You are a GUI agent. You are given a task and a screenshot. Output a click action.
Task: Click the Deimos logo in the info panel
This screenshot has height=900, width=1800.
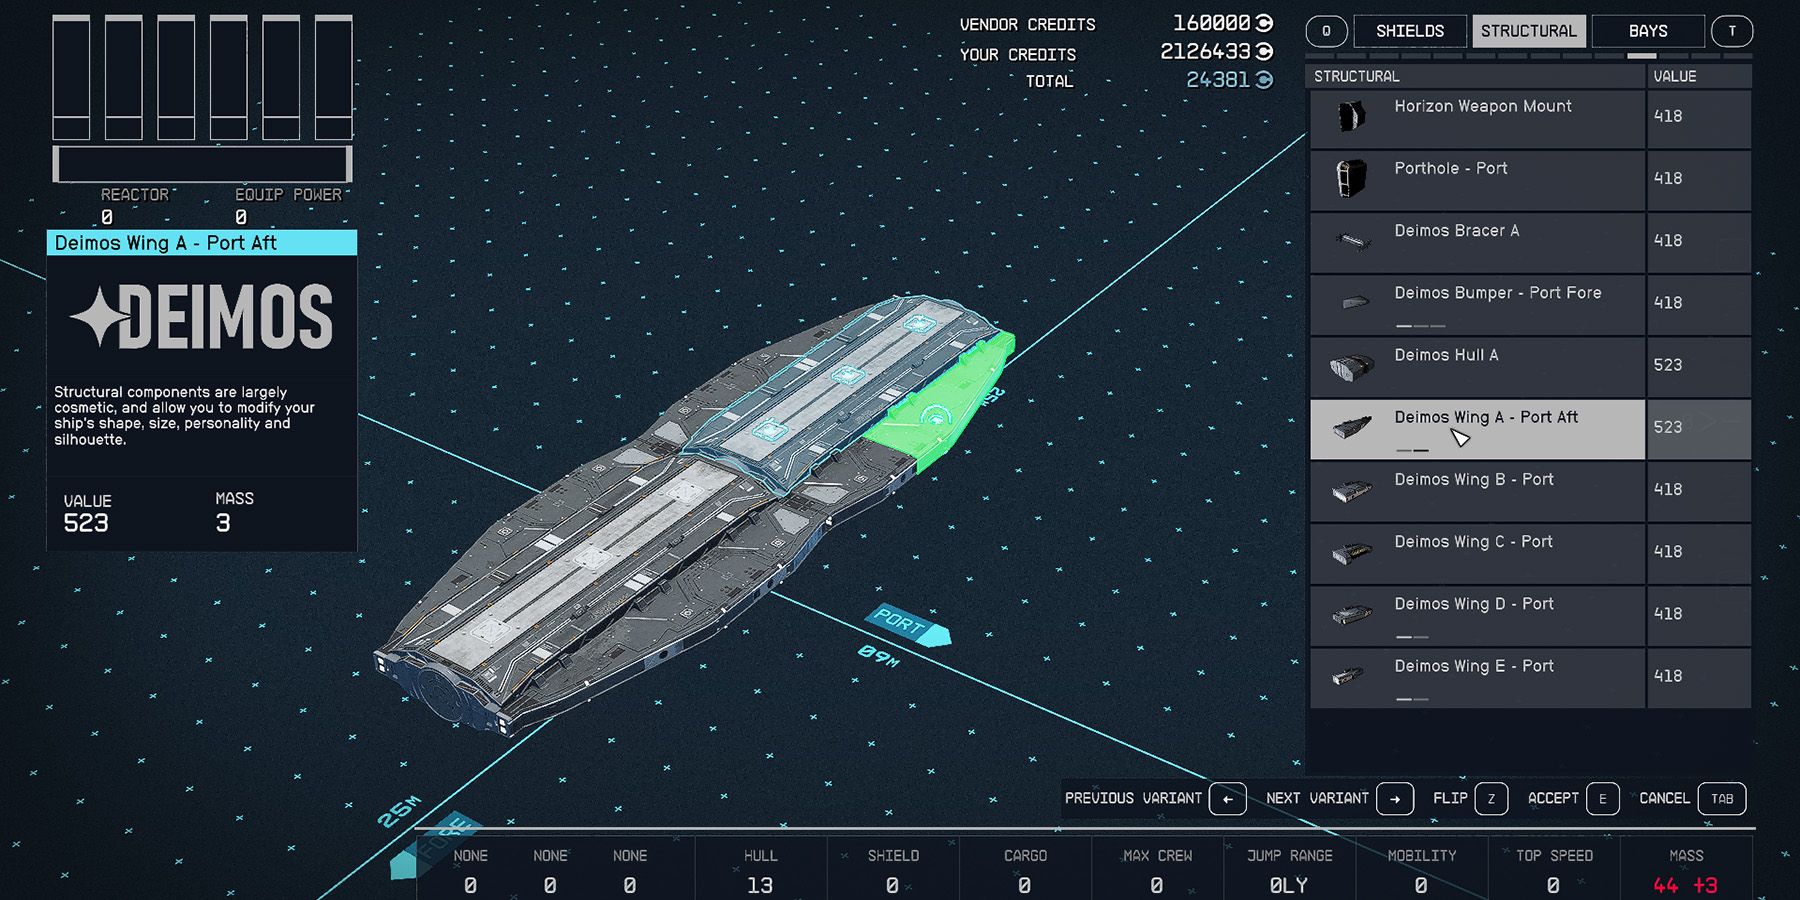[200, 317]
